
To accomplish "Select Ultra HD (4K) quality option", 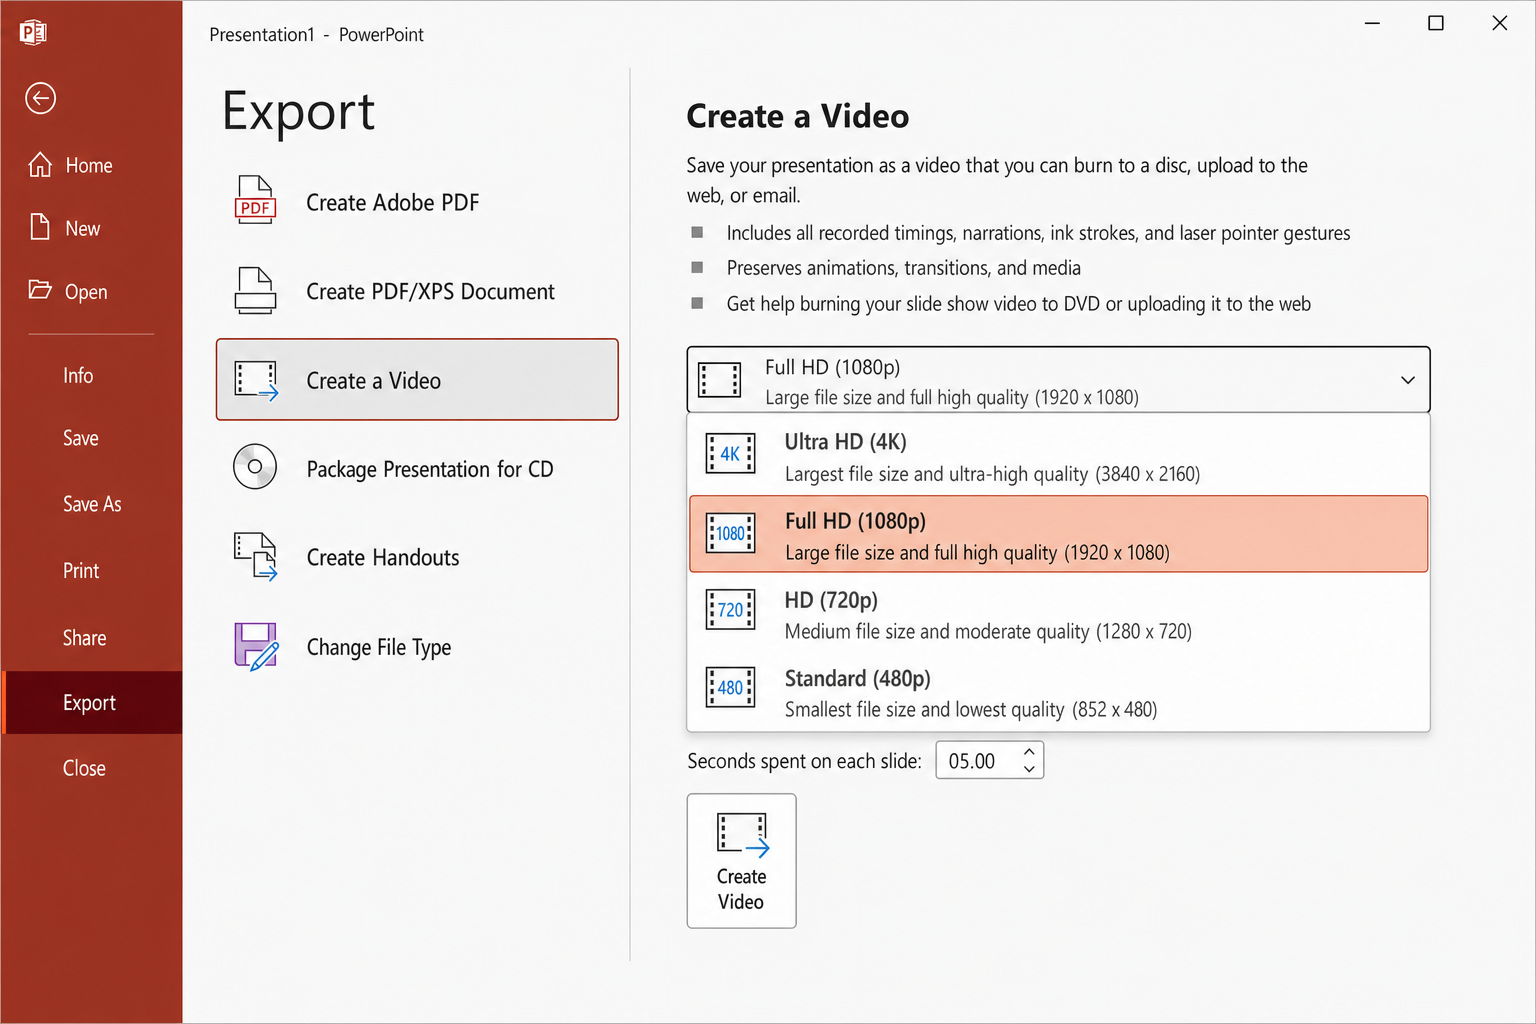I will tap(1059, 456).
